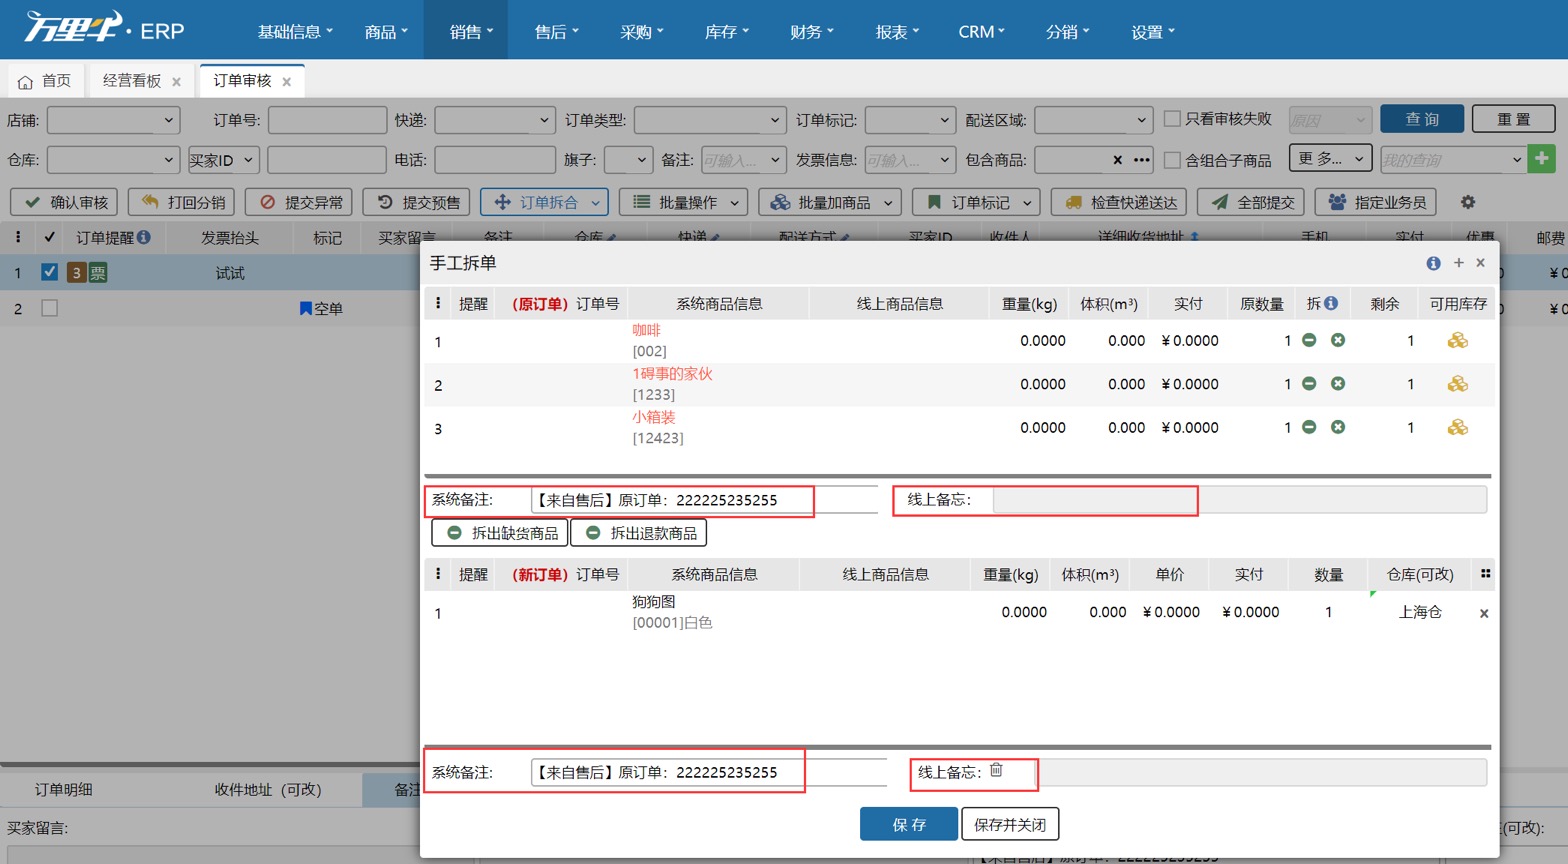Enable 只看审核失败 checkbox
Image resolution: width=1568 pixels, height=864 pixels.
1173,119
